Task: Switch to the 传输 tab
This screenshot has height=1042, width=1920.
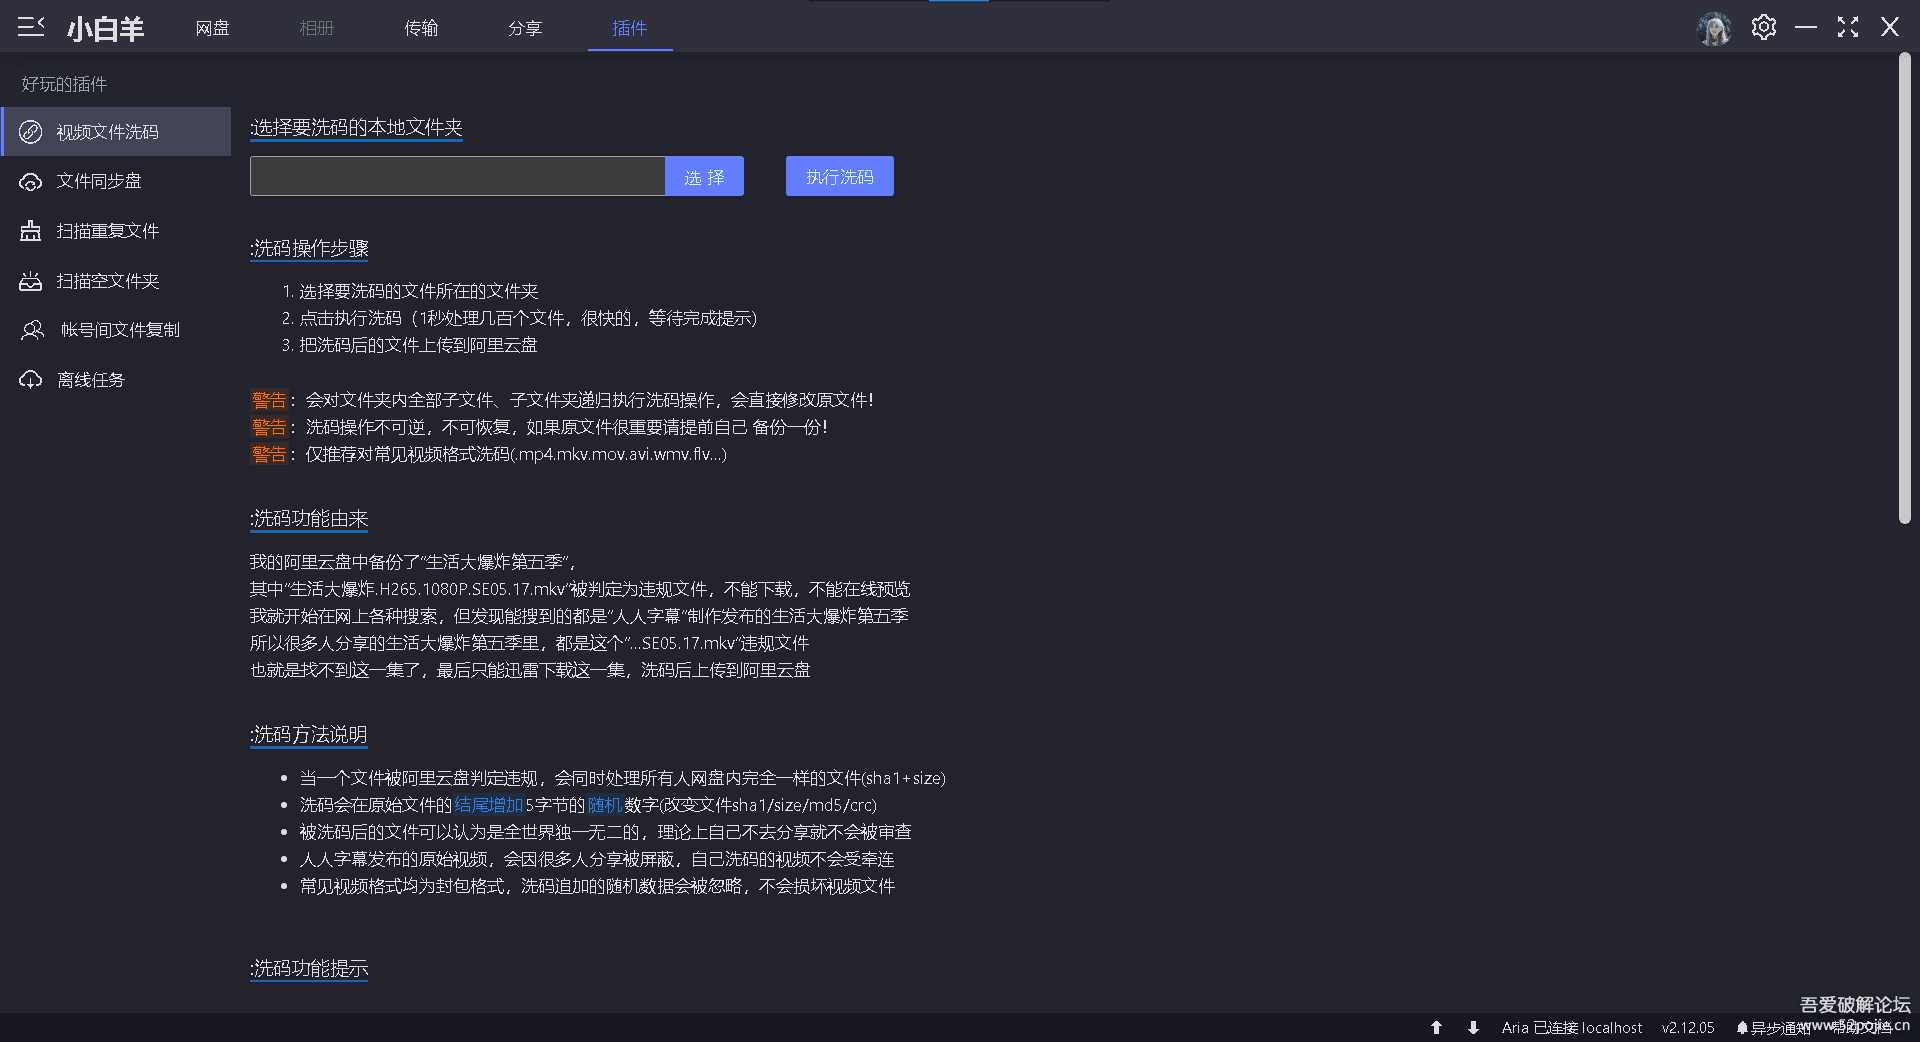Action: coord(421,28)
